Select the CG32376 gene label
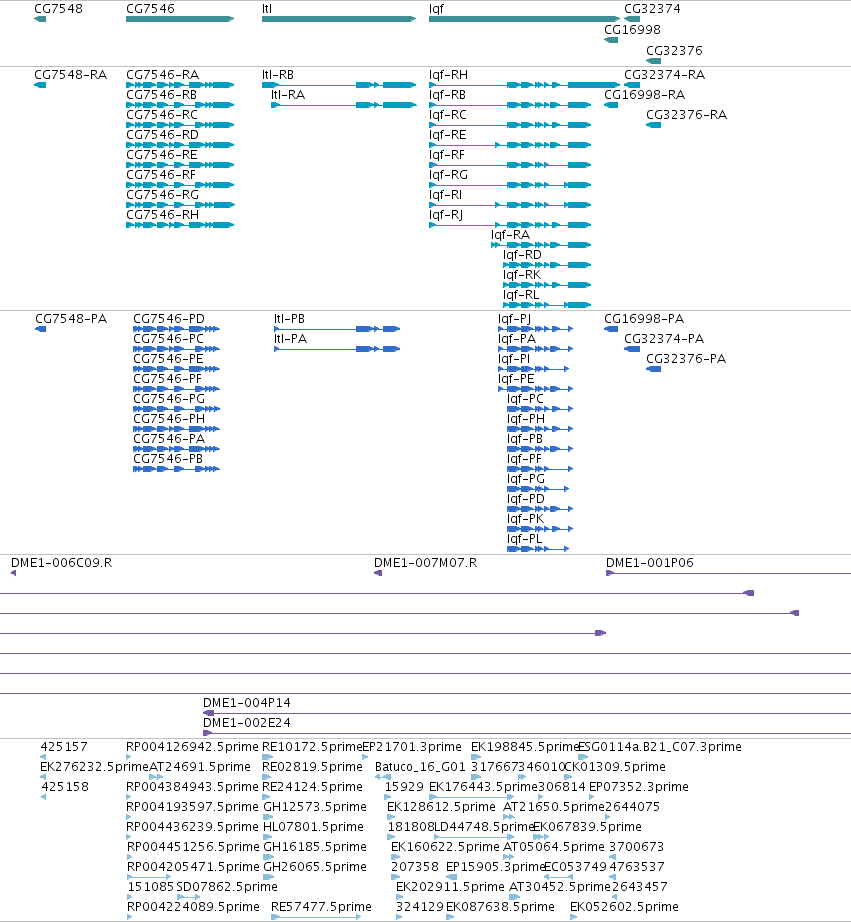Viewport: 851px width, 922px height. point(674,51)
